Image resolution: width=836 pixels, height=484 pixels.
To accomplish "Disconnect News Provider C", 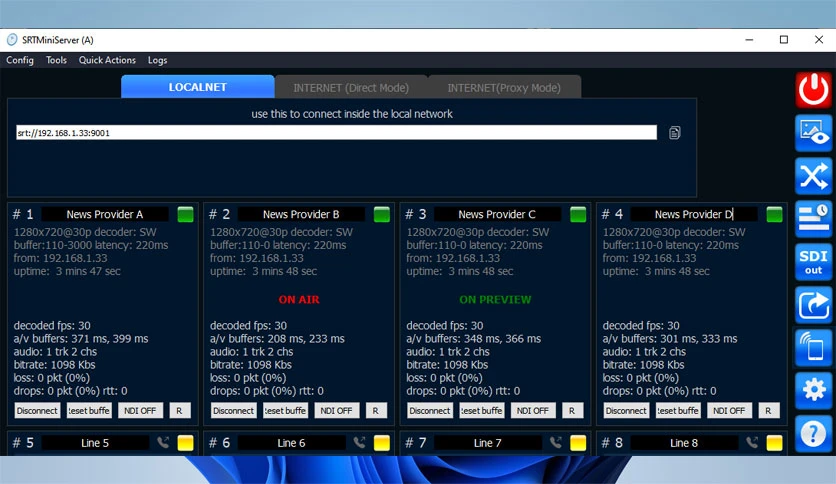I will click(430, 410).
